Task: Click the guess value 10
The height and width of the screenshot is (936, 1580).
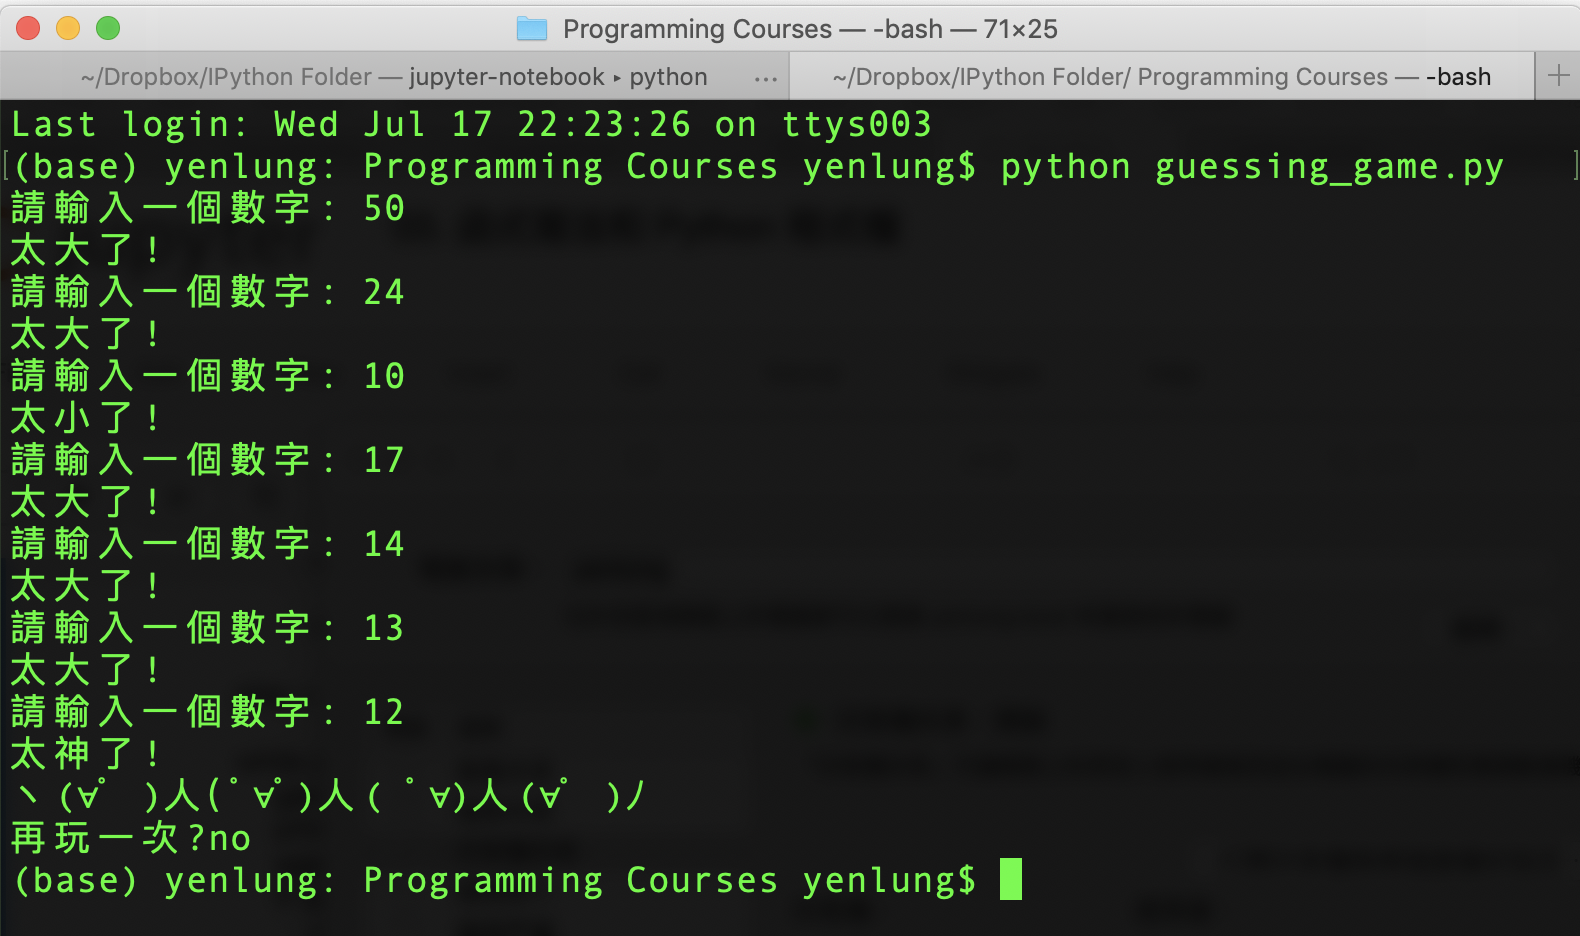Action: click(x=384, y=376)
